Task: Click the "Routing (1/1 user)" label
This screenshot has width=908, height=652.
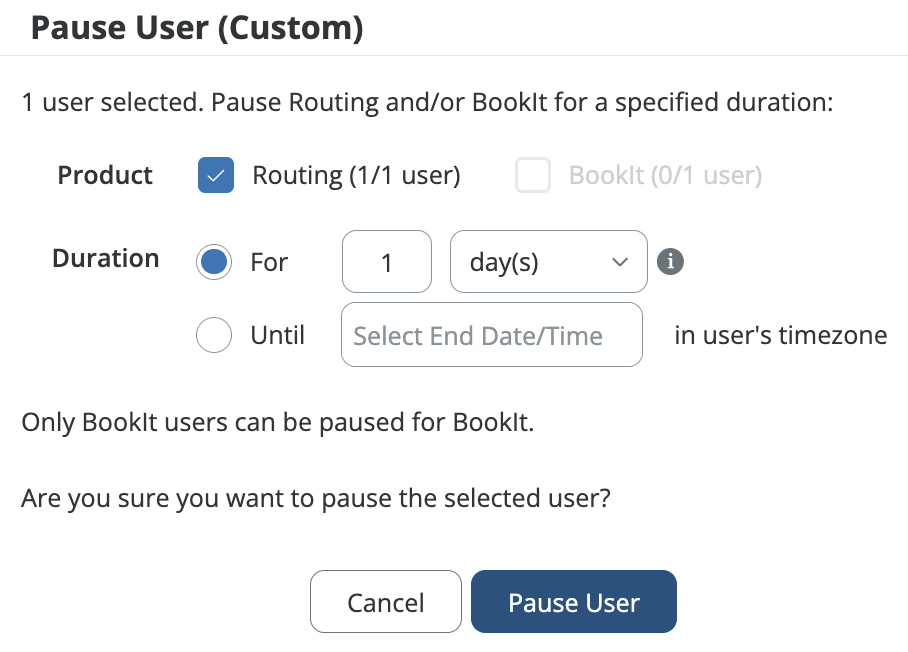Action: (x=356, y=176)
